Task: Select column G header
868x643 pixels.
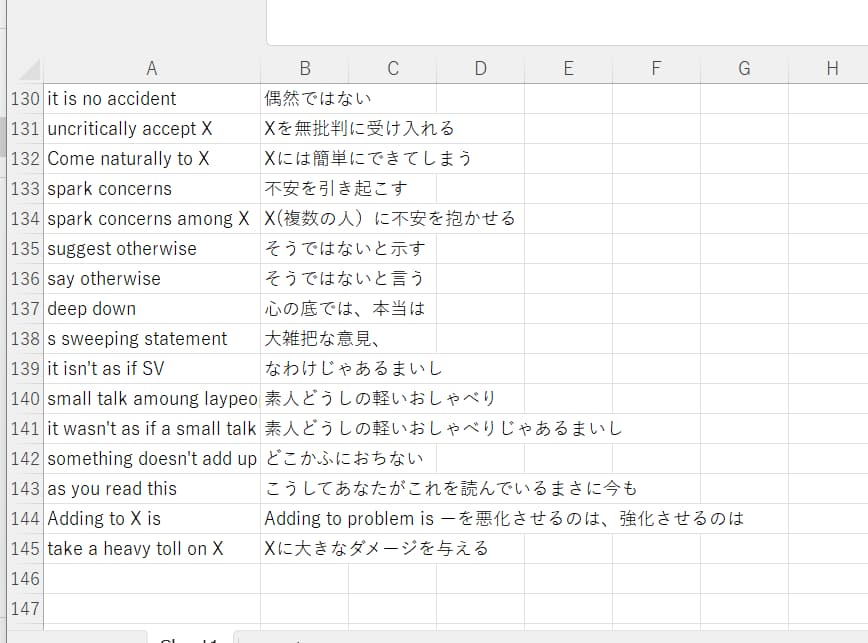Action: click(x=744, y=68)
